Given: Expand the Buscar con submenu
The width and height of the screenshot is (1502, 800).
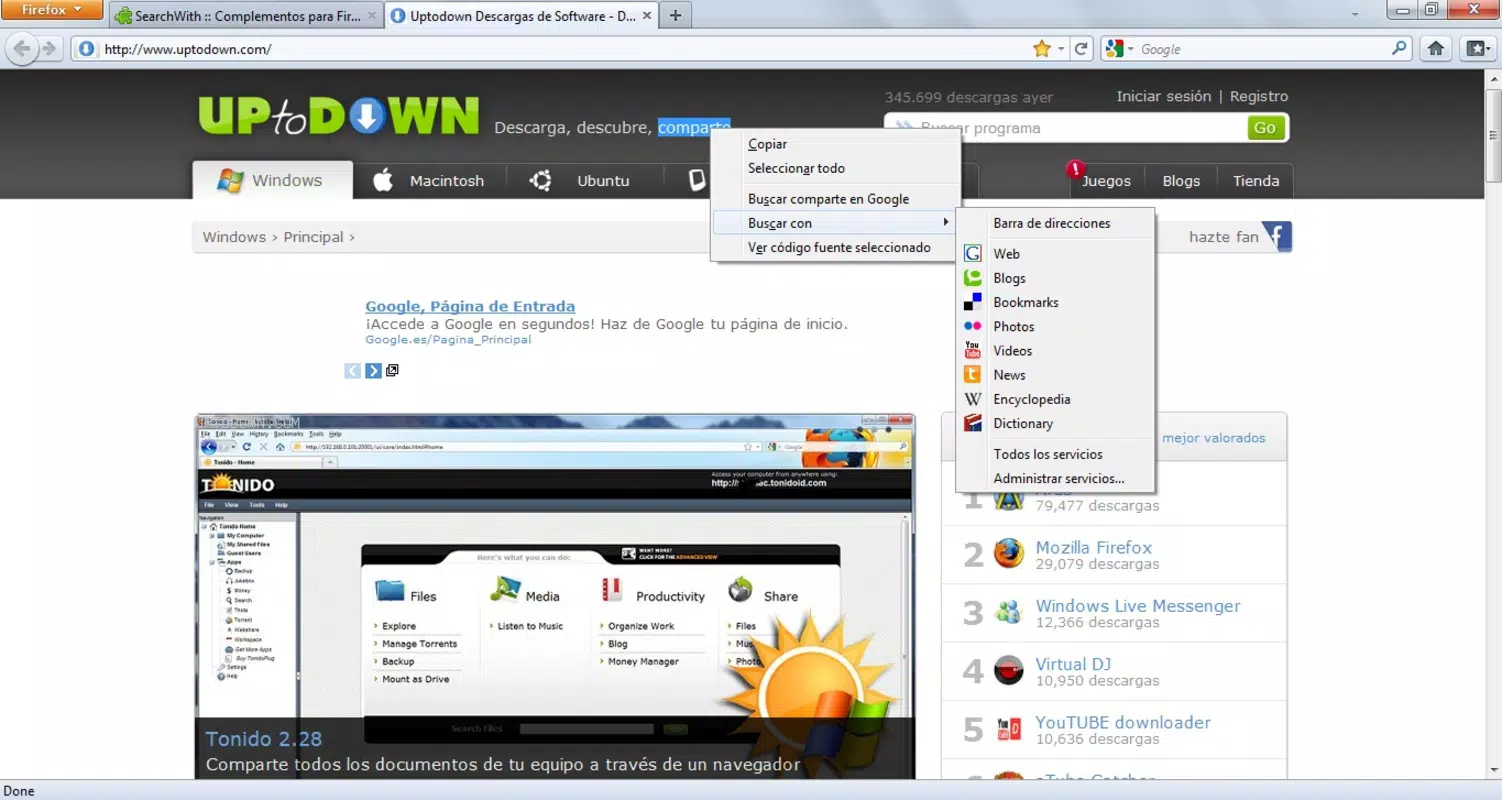Looking at the screenshot, I should pos(834,223).
